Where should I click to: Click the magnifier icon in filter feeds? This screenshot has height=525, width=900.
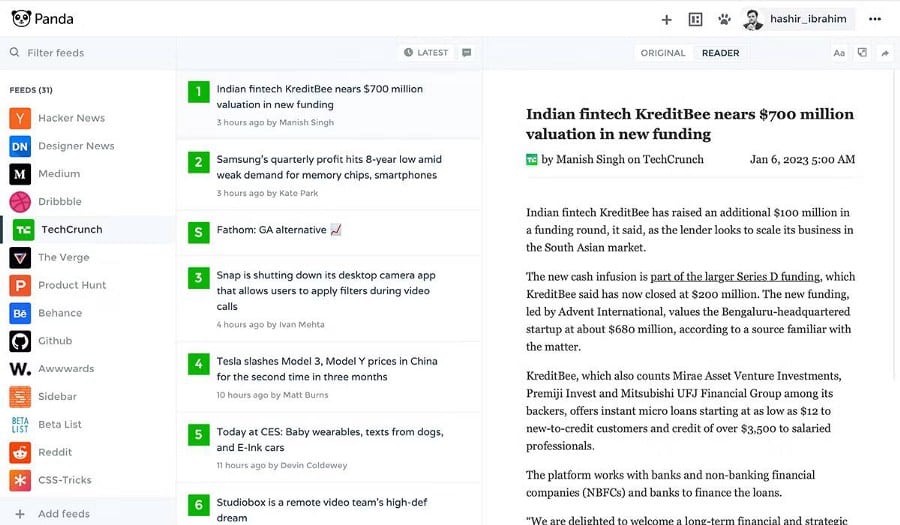pos(14,52)
